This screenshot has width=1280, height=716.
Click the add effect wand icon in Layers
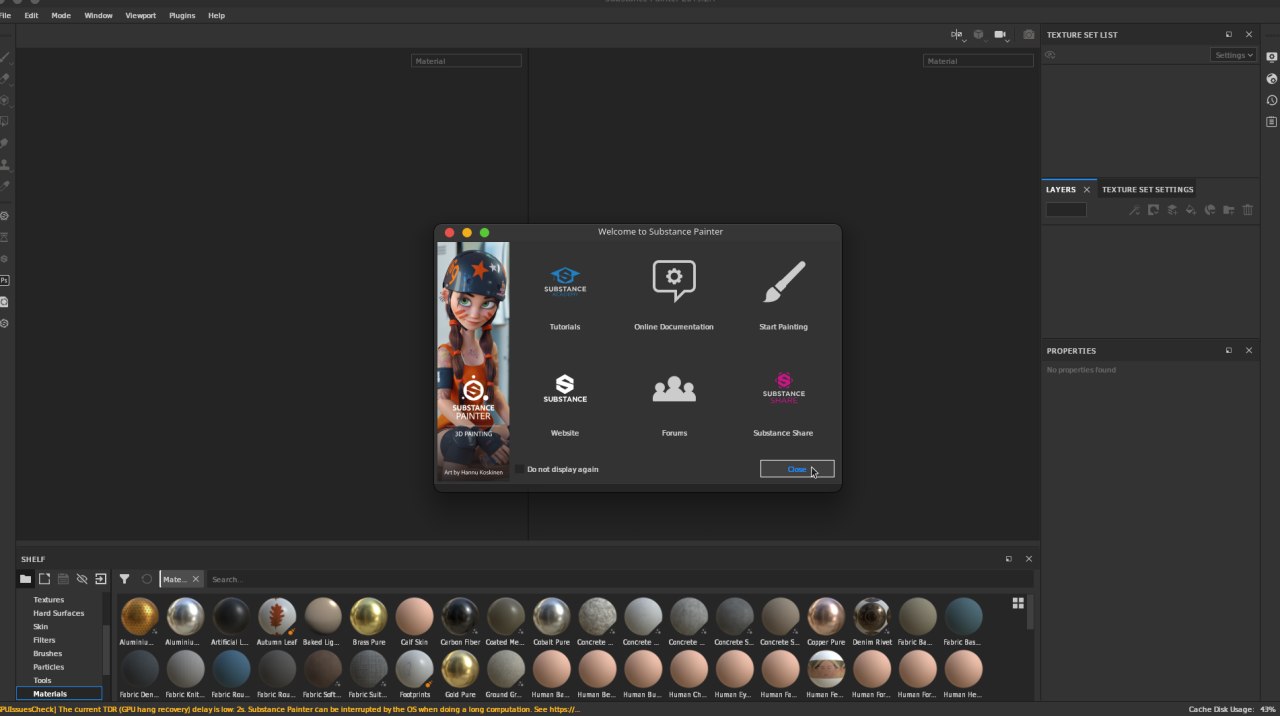1134,210
